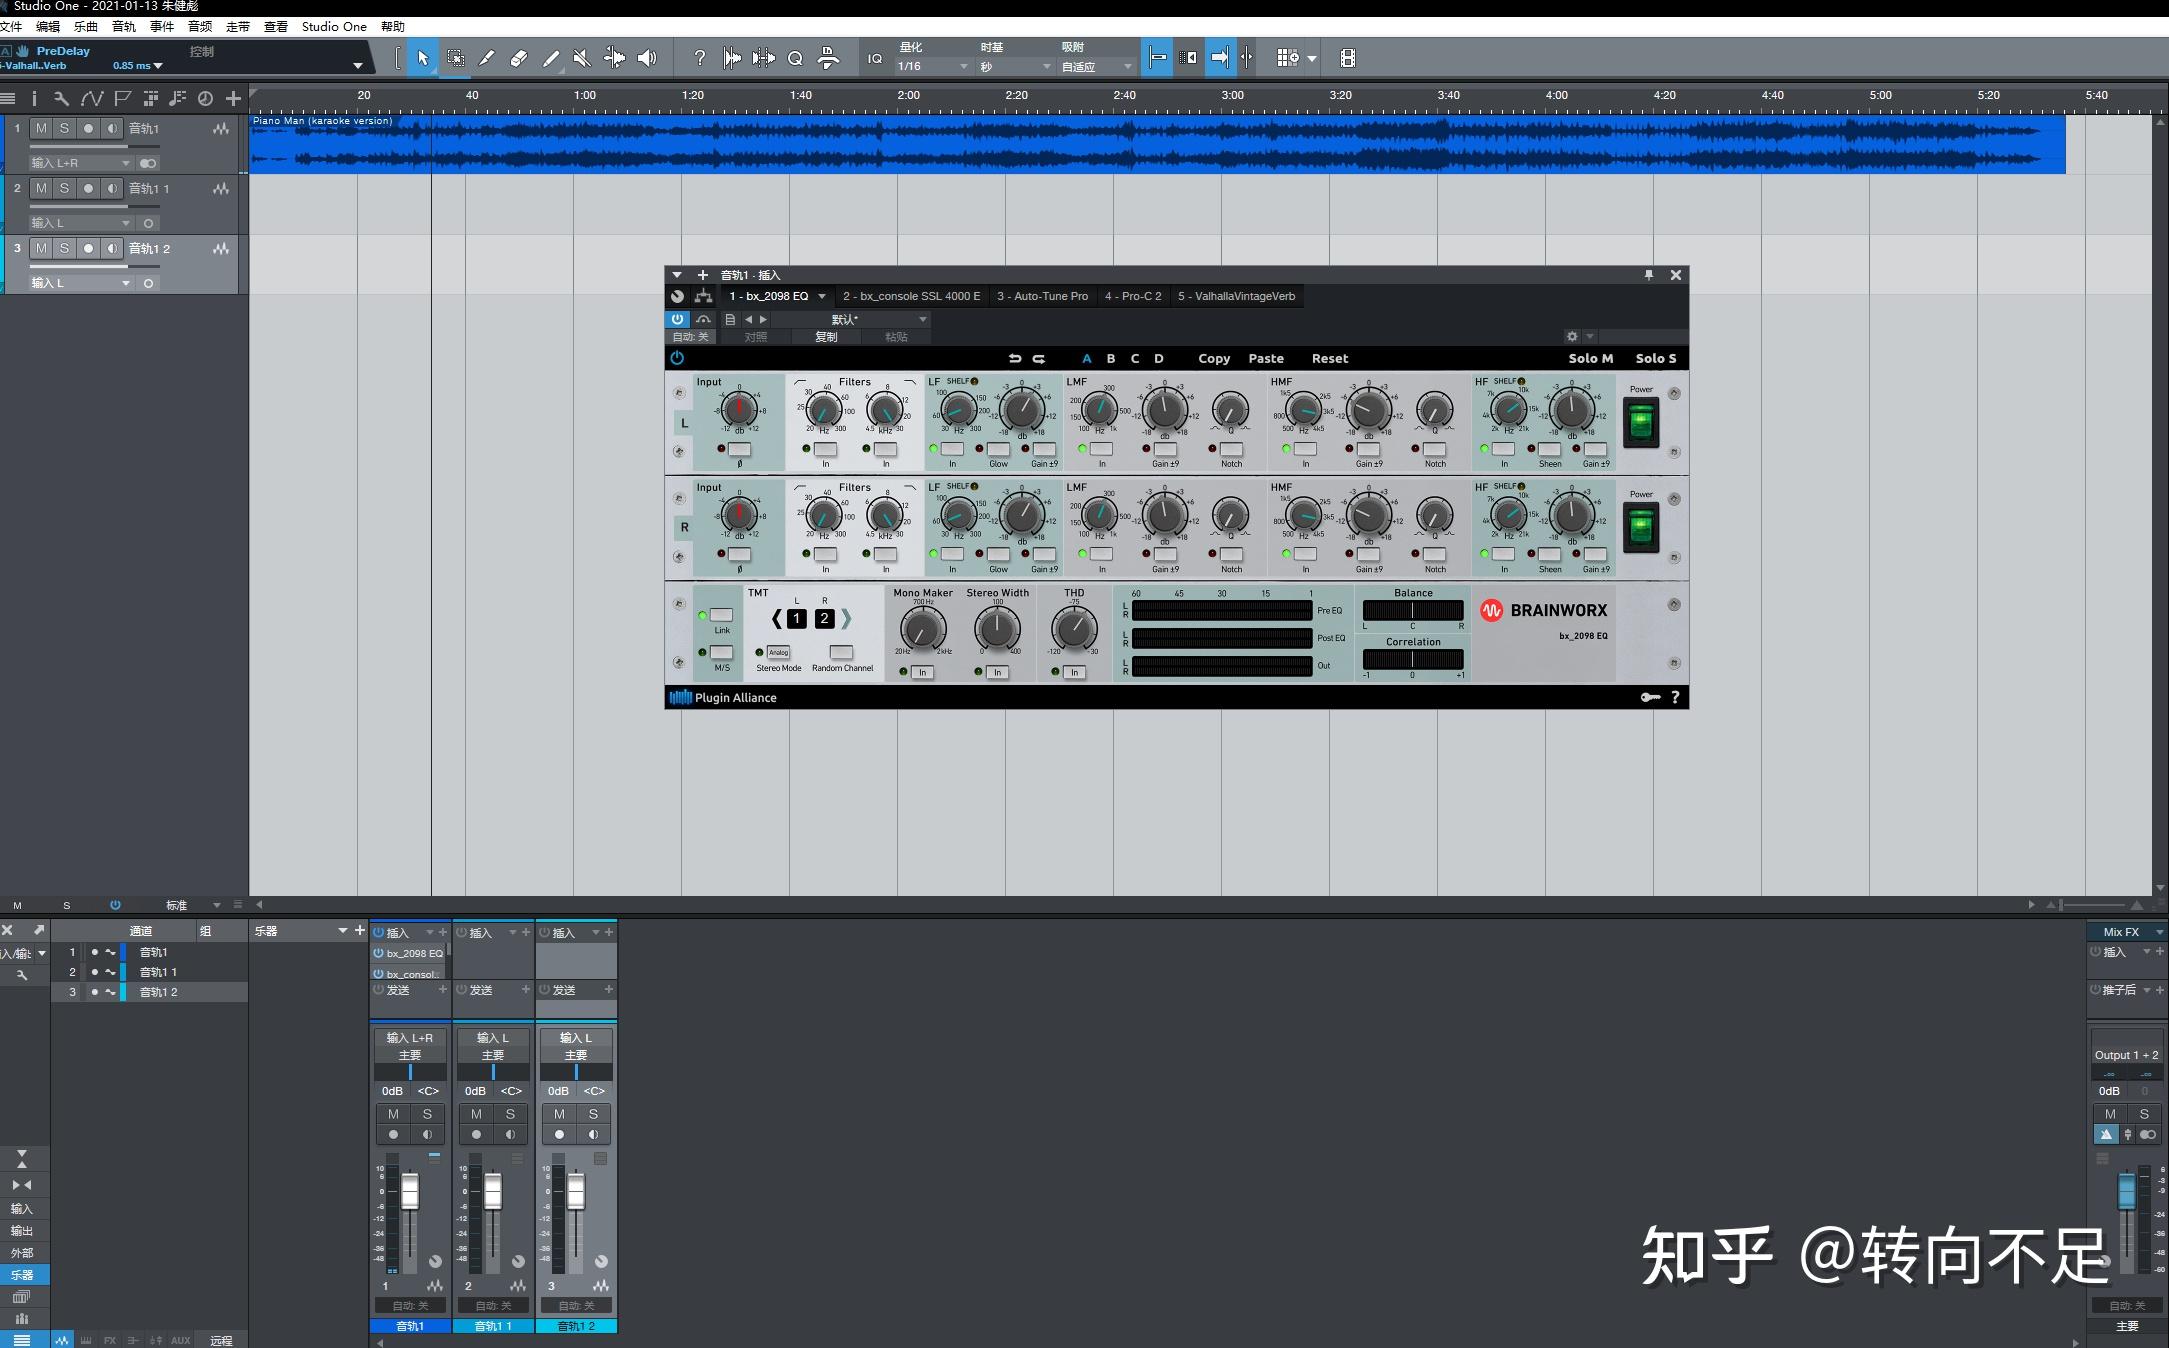Click the plugin question mark help icon

1675,697
